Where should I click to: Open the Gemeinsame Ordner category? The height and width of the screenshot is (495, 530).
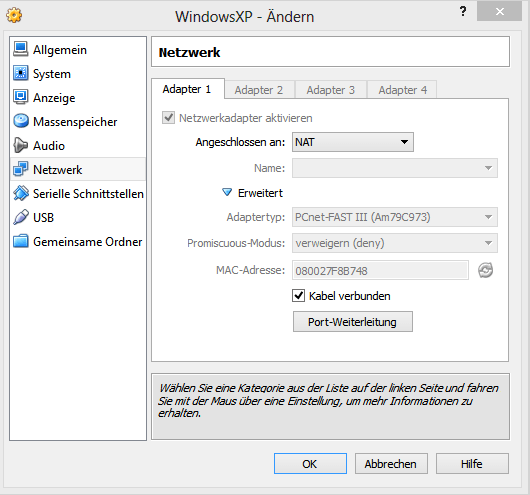coord(78,241)
